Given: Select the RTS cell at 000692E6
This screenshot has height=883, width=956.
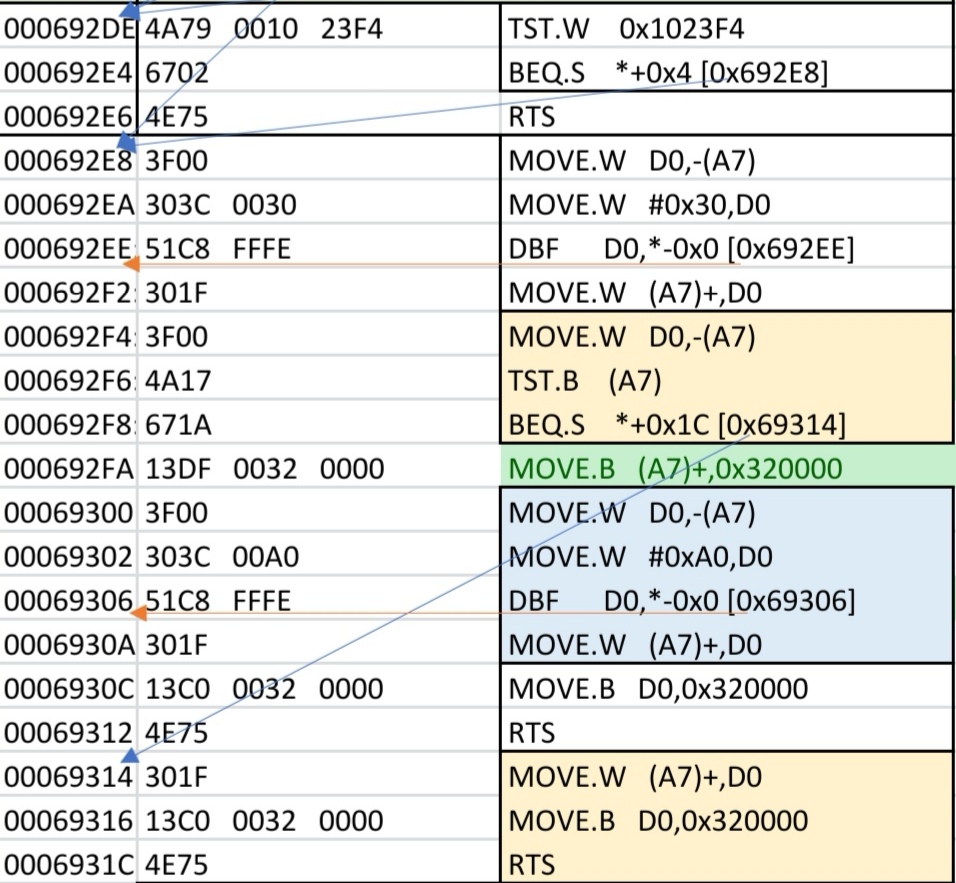Looking at the screenshot, I should pyautogui.click(x=727, y=116).
